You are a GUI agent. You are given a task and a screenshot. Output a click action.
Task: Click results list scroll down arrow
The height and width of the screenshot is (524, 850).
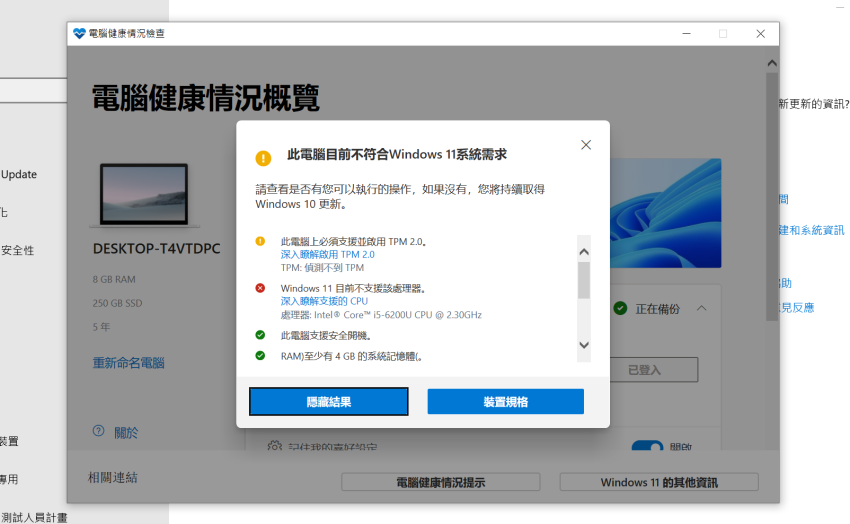coord(584,345)
